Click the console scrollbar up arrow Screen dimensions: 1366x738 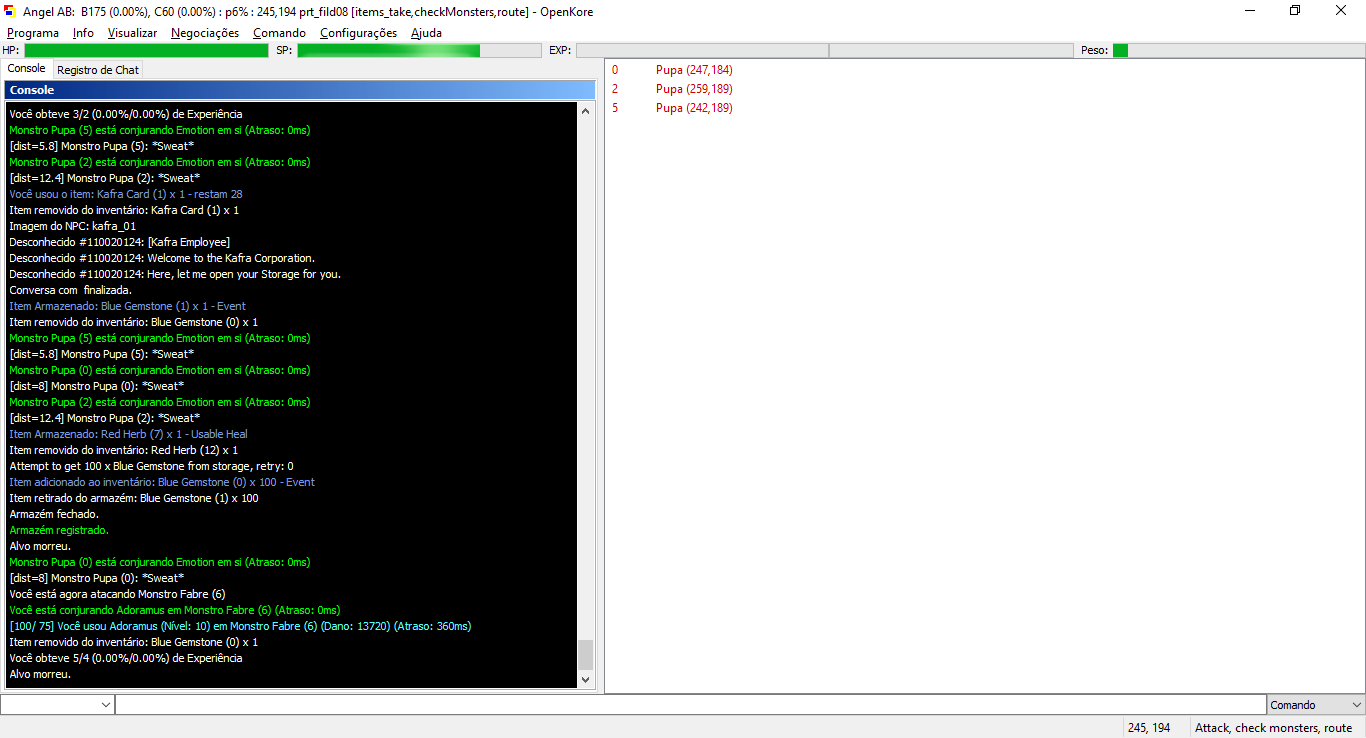click(585, 111)
